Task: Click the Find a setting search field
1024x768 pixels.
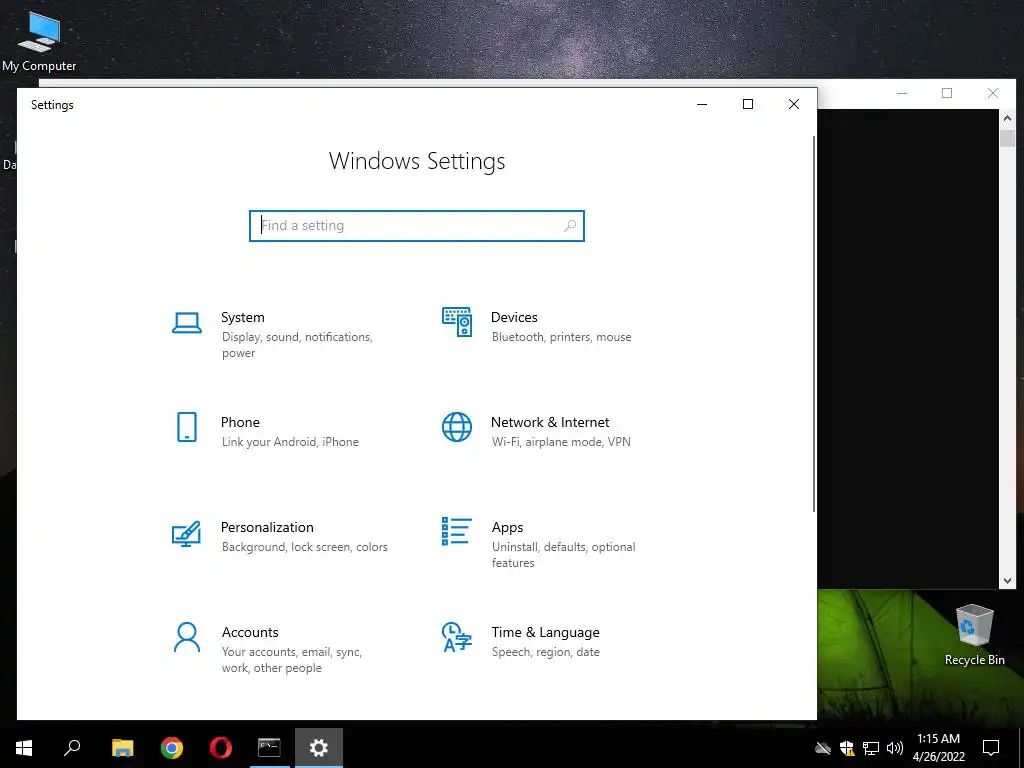Action: (417, 225)
